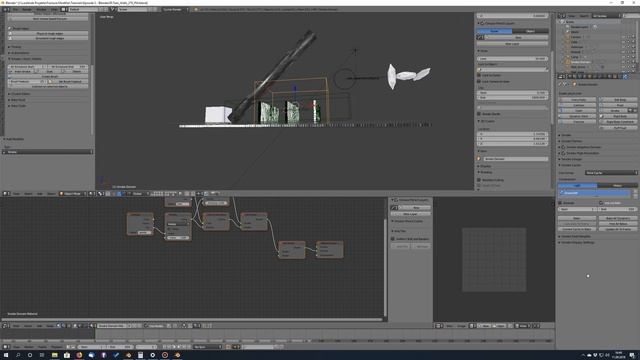640x360 pixels.
Task: Open timeline sync mode dropdown
Action: (x=207, y=347)
